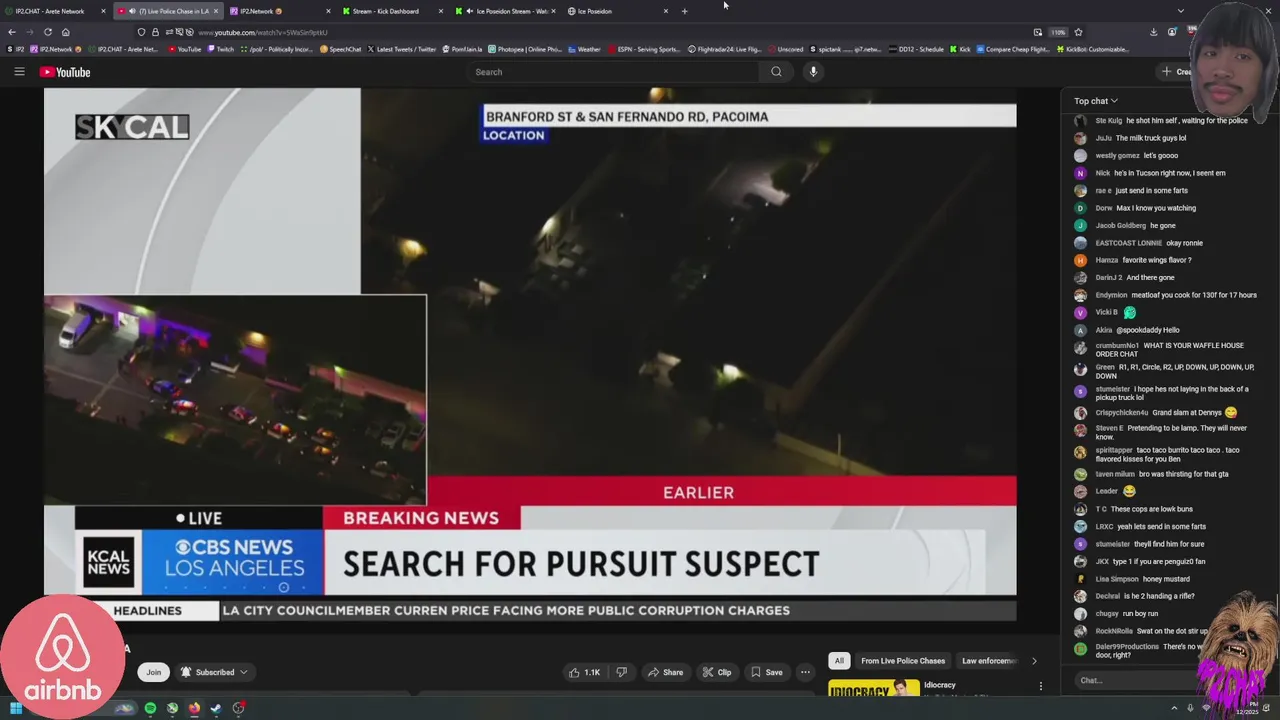
Task: Share the live video
Action: pyautogui.click(x=665, y=672)
